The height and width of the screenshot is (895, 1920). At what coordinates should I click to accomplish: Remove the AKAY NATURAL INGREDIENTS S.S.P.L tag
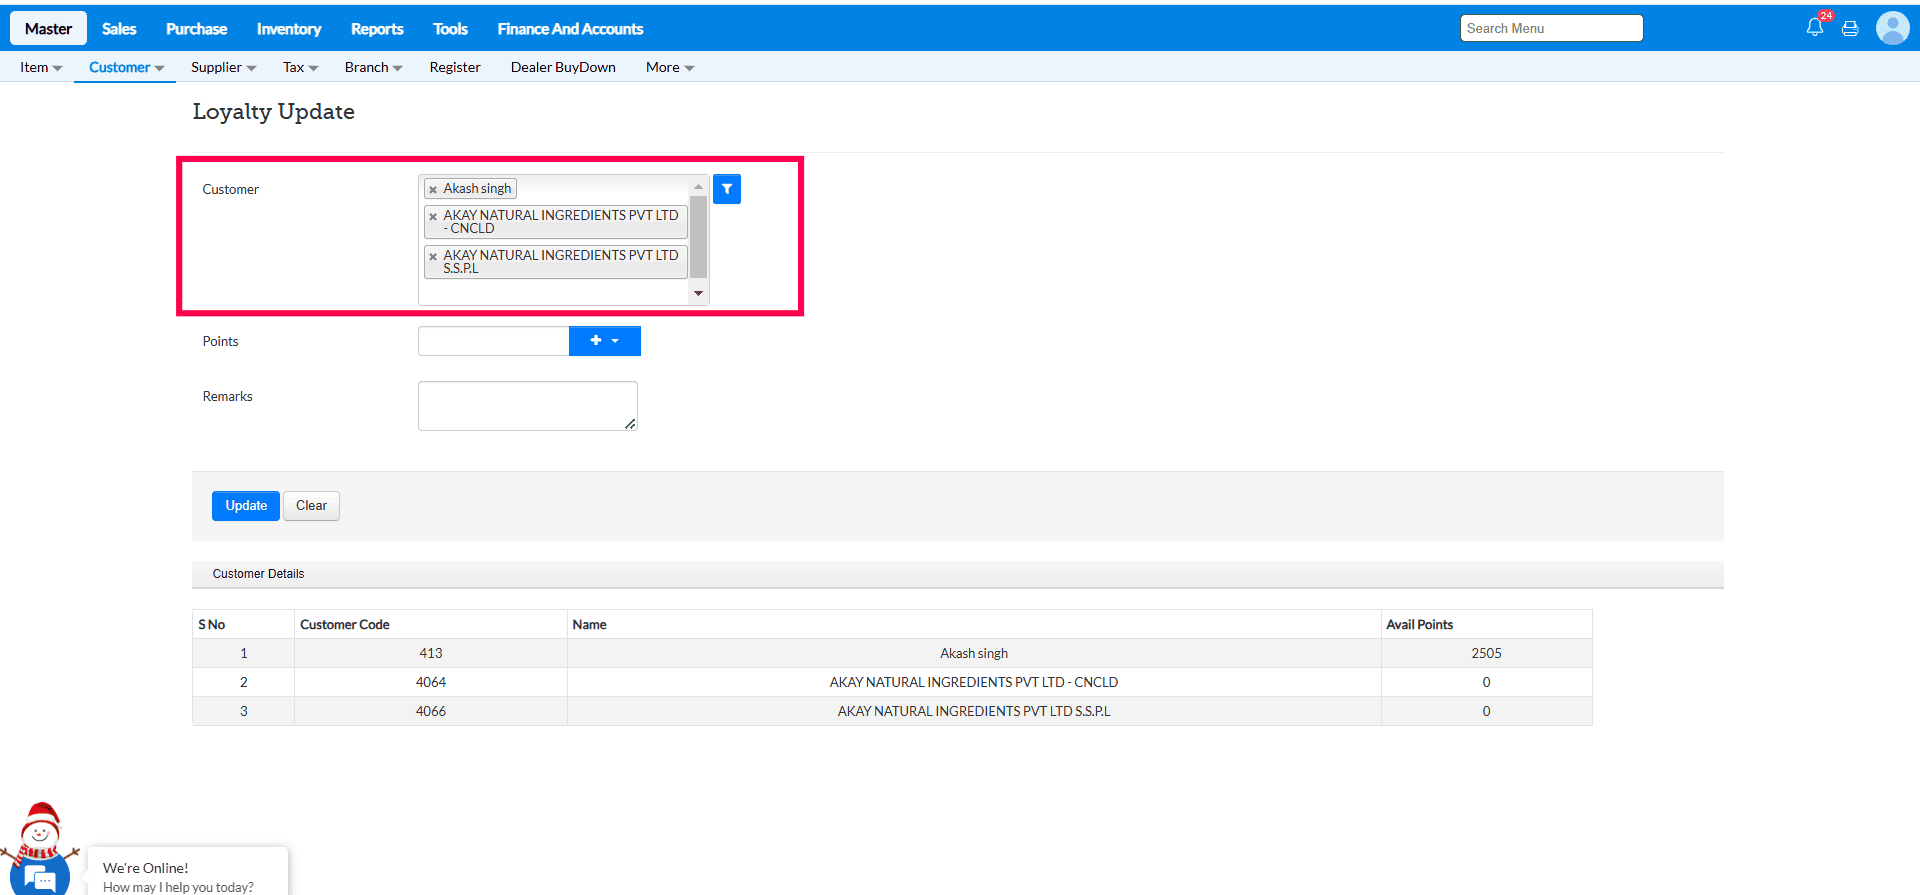[433, 256]
